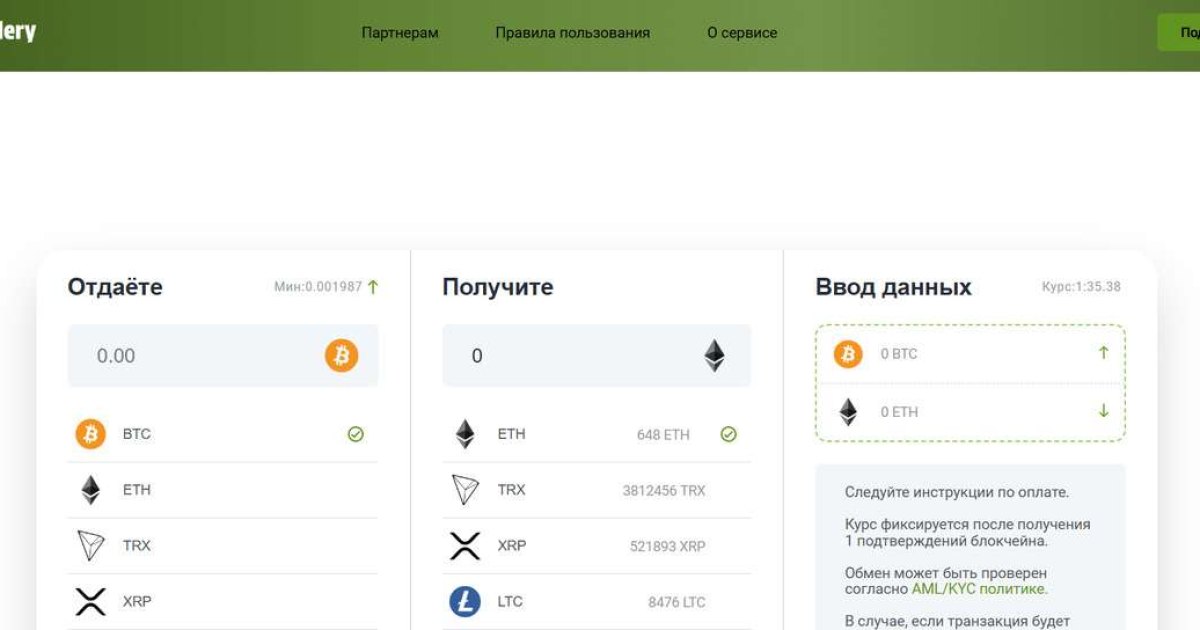Choose the XRP icon in the Получите list
1200x630 pixels.
465,546
